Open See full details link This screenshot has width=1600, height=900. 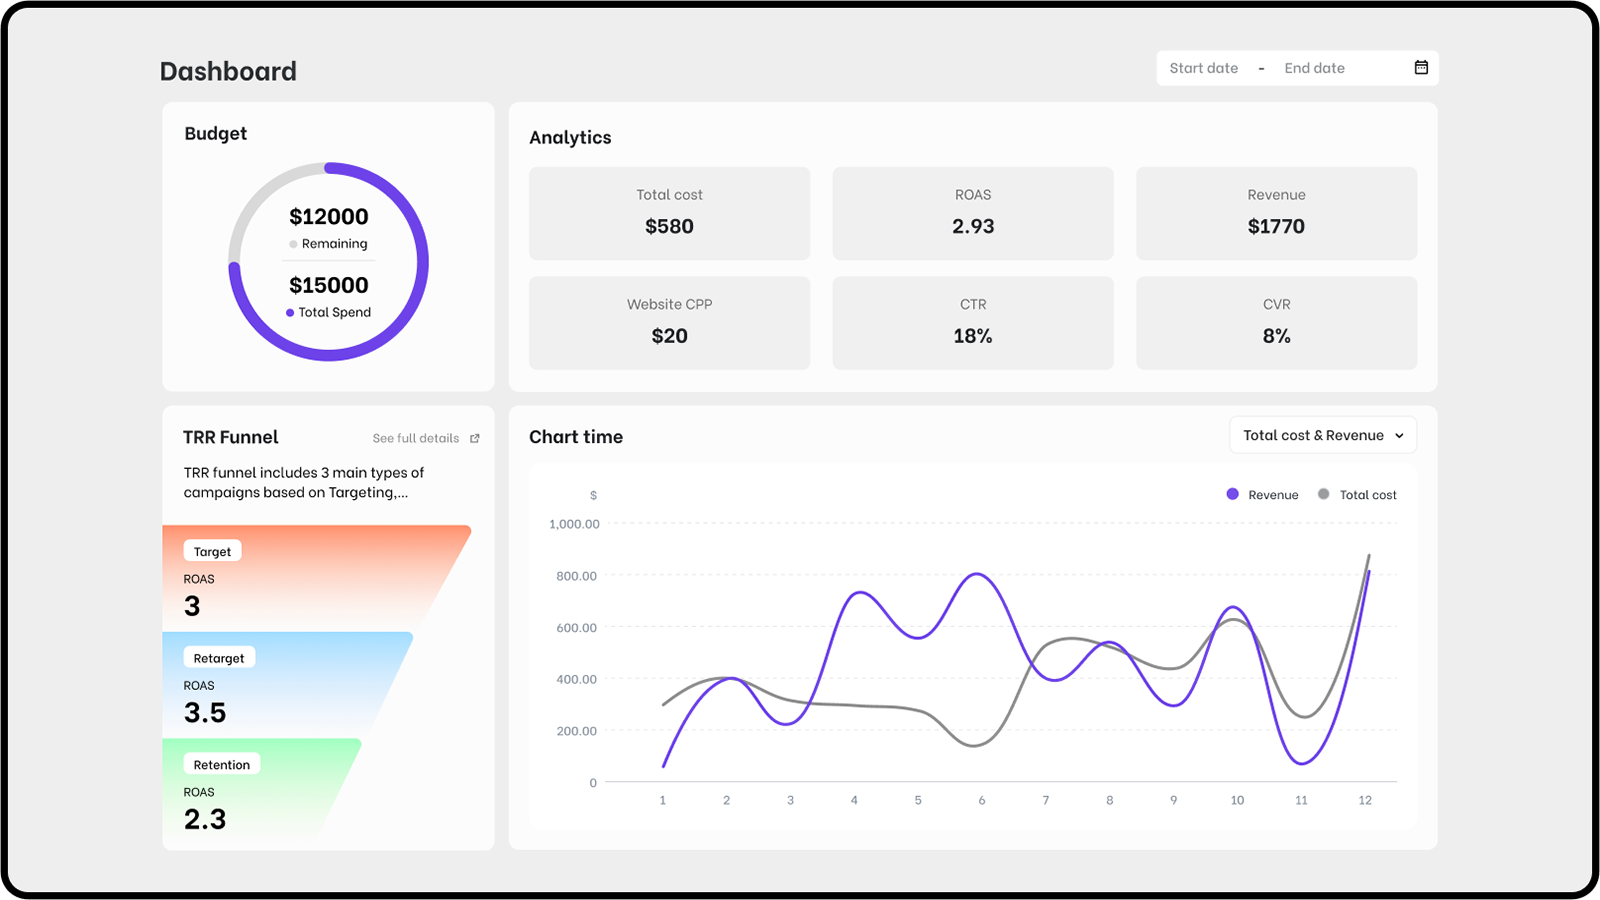tap(416, 438)
